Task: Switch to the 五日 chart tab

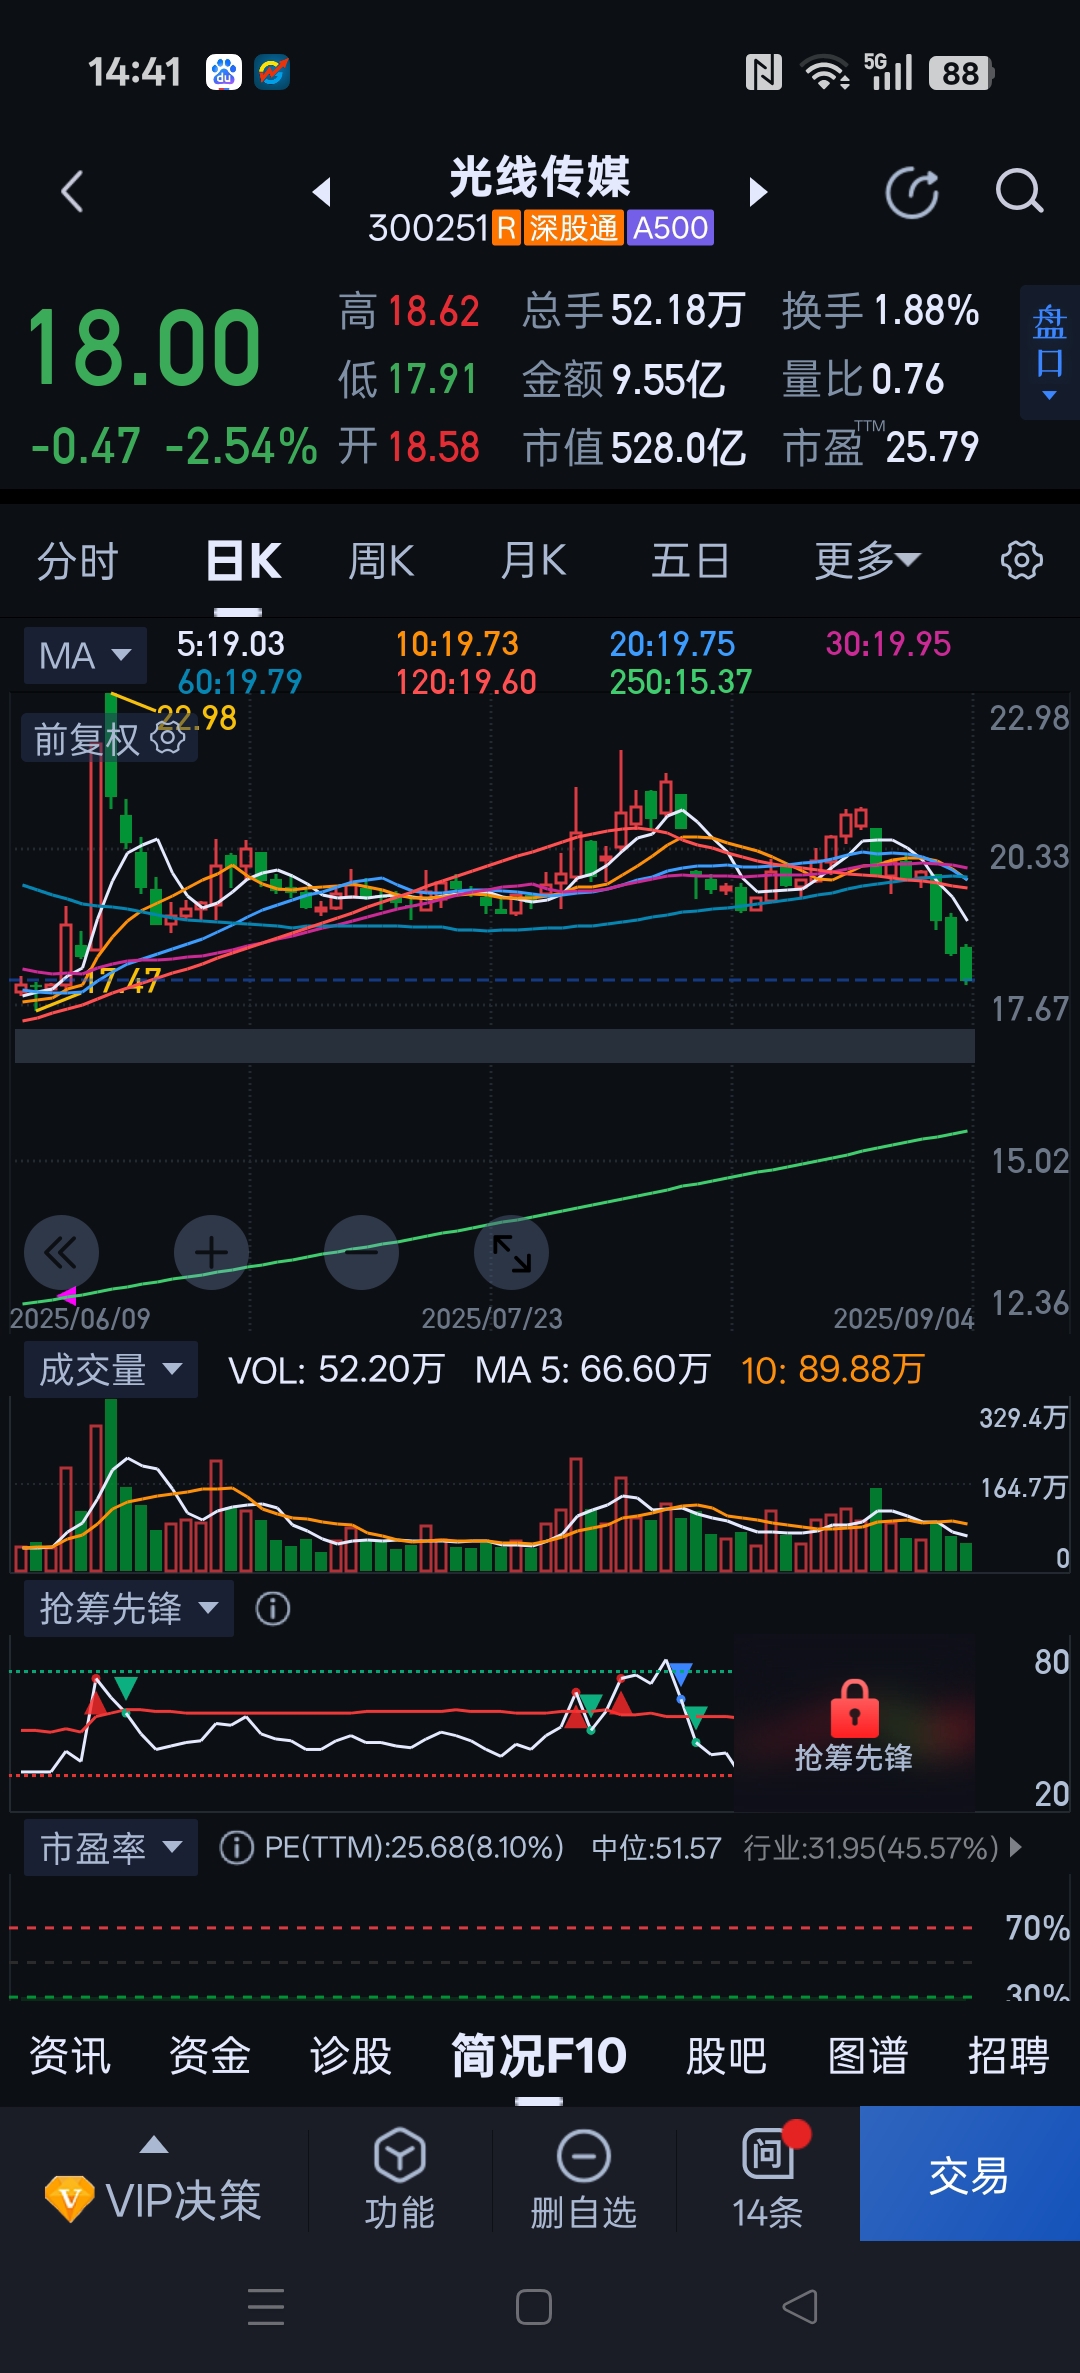Action: click(x=690, y=561)
